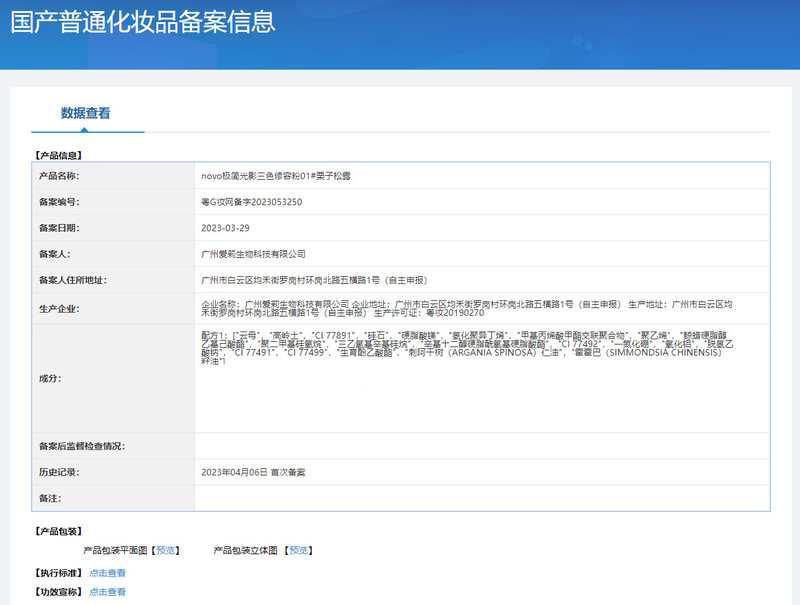Click the 产品包装平面图 label text
Screen dimensions: 800x605
pyautogui.click(x=115, y=550)
